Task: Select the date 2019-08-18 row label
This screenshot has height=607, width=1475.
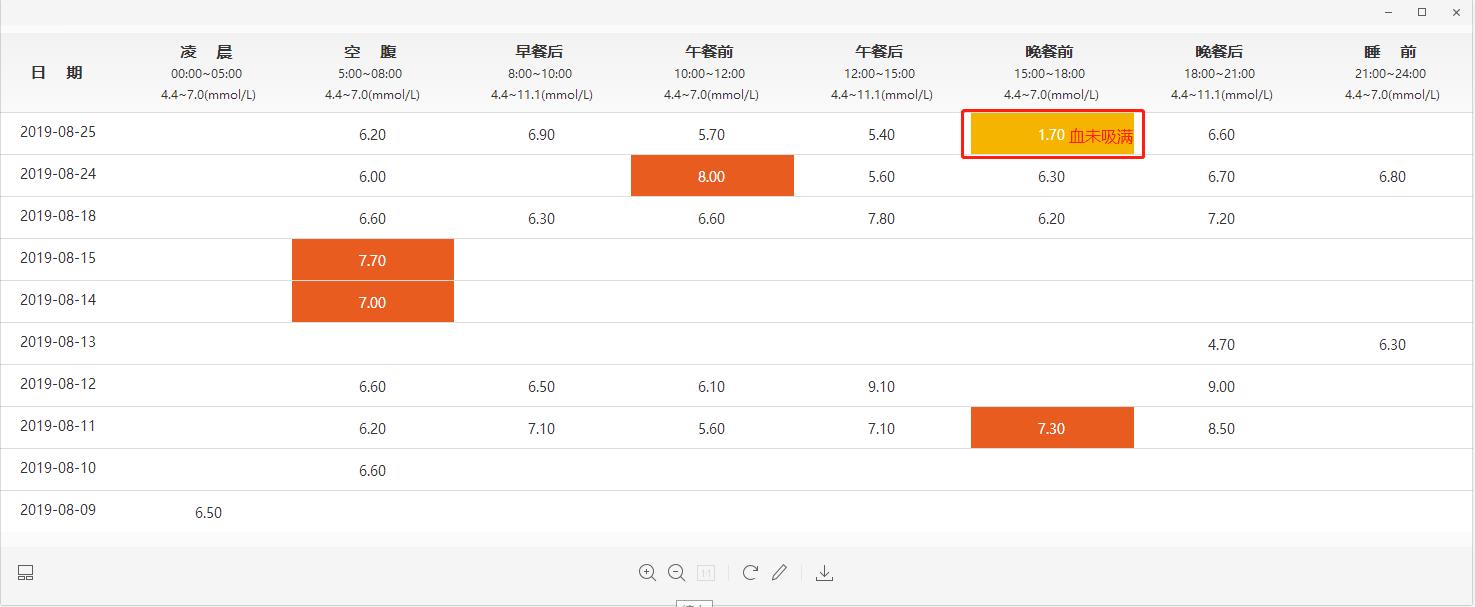Action: point(56,216)
